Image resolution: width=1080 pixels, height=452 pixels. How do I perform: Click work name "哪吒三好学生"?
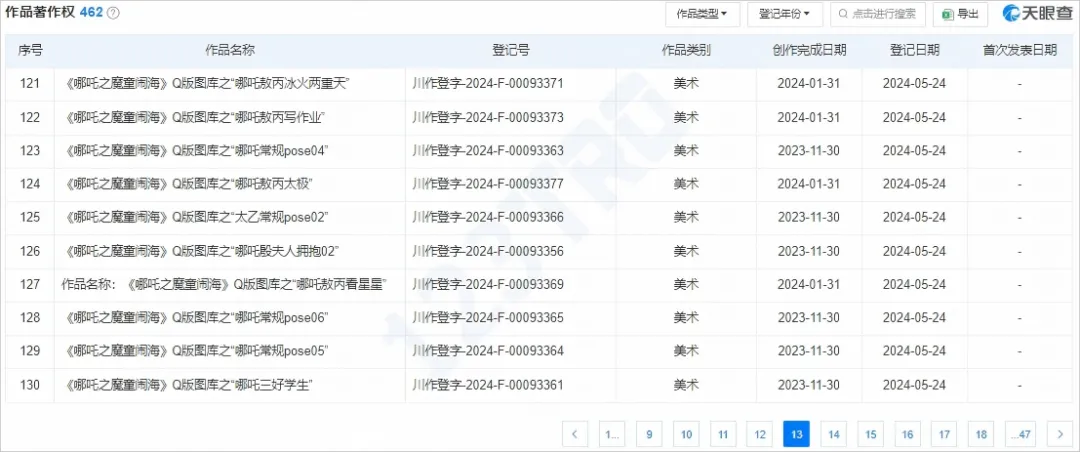click(189, 384)
